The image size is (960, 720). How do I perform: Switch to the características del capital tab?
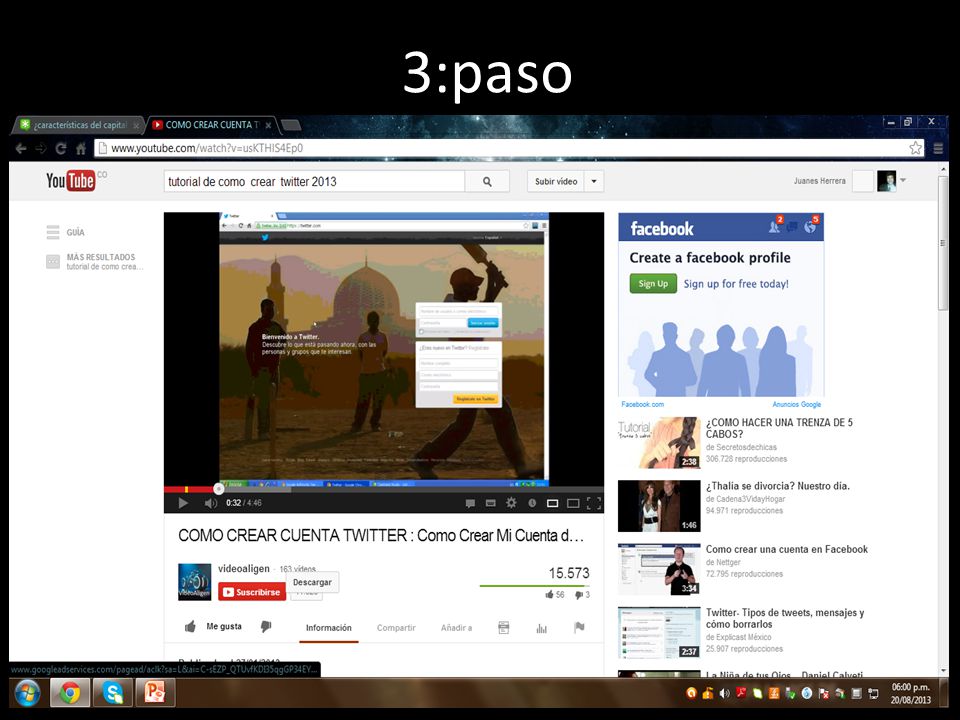pyautogui.click(x=80, y=125)
